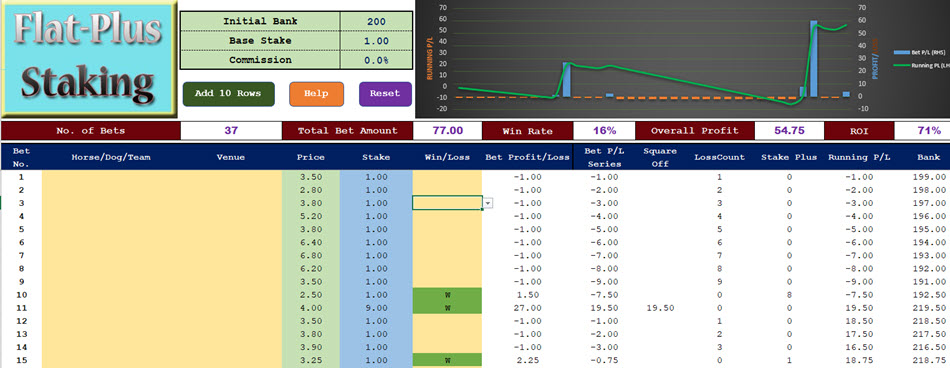Viewport: 950px width, 368px height.
Task: Click the Bank value 199.00 of bet 1
Action: (928, 177)
